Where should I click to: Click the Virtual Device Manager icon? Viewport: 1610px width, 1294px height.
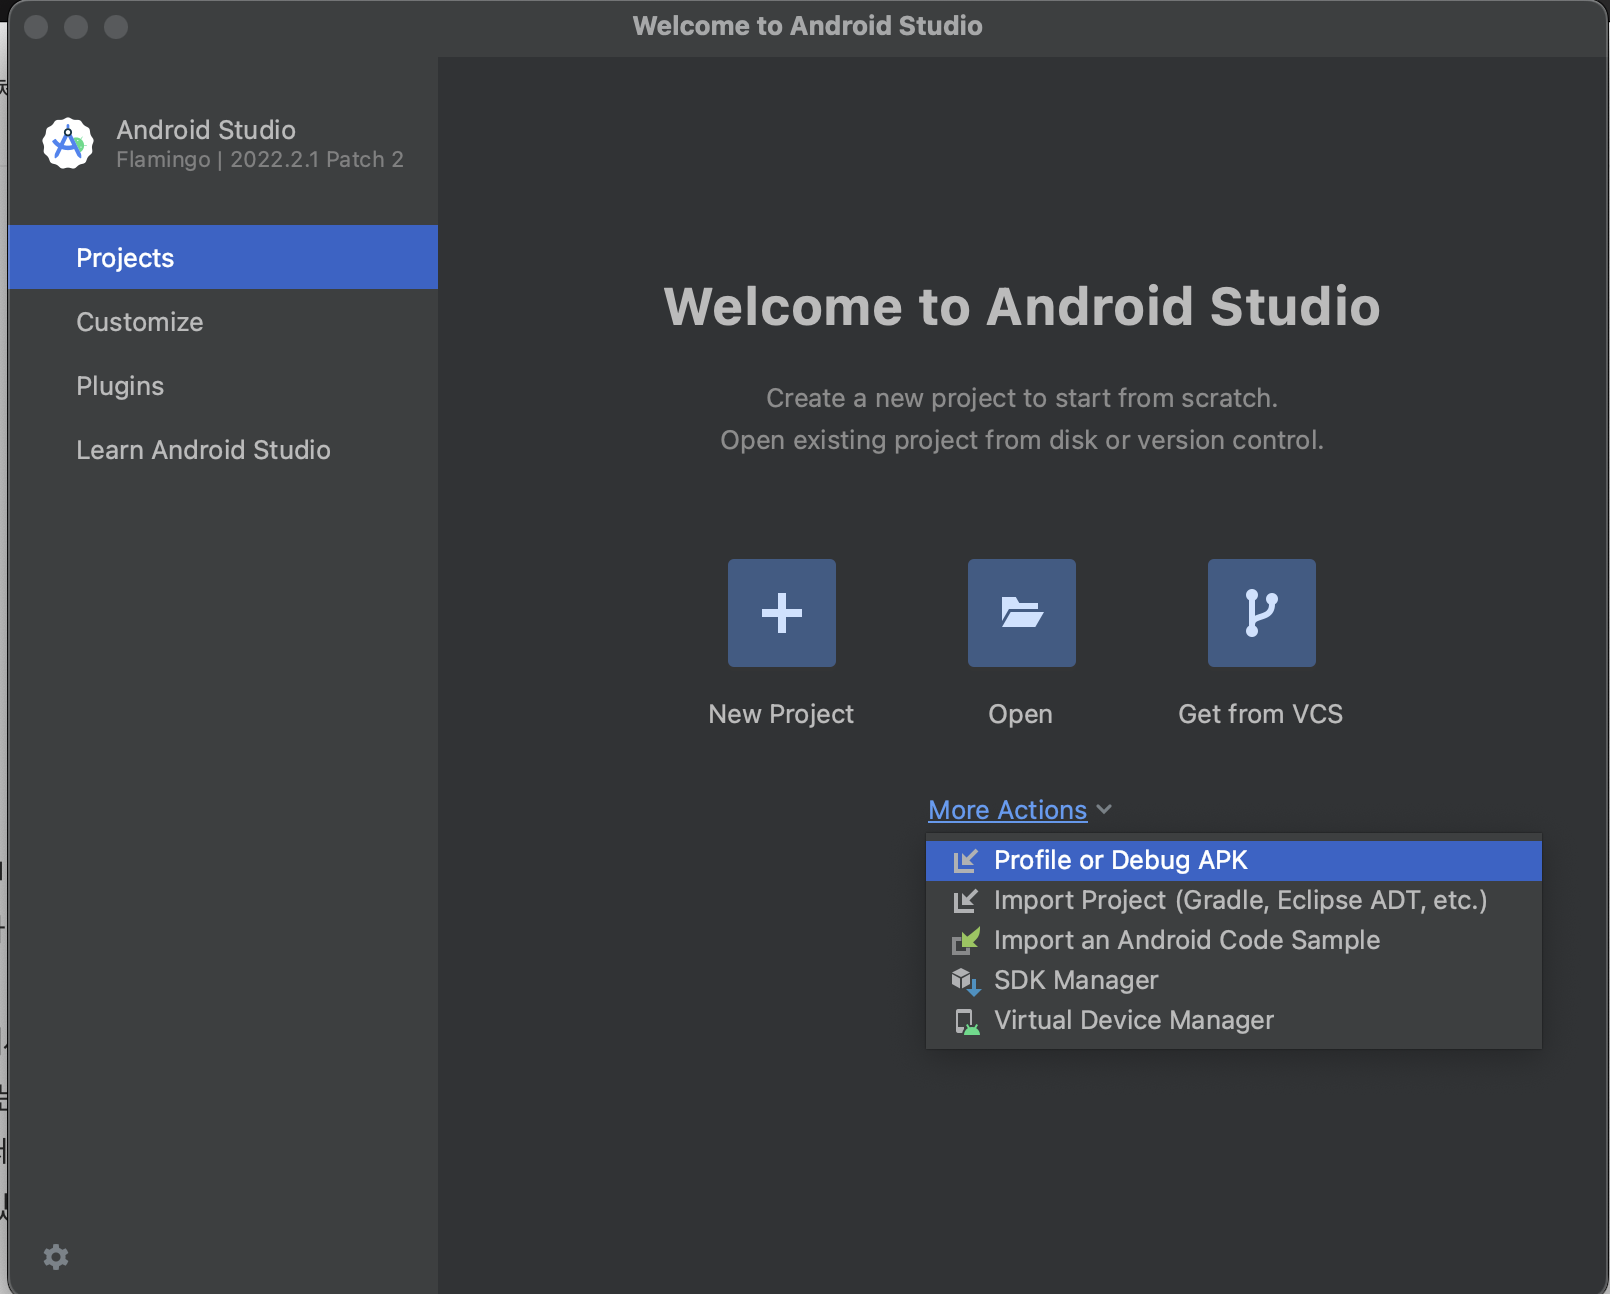966,1021
